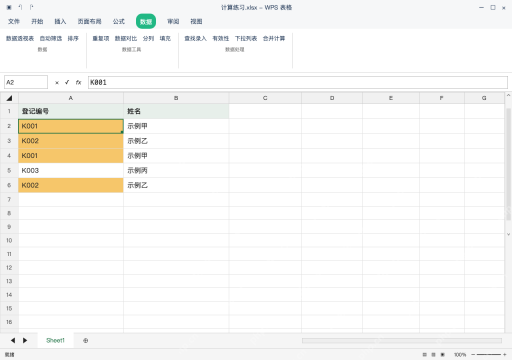Click the zoom out minus icon

coord(473,355)
